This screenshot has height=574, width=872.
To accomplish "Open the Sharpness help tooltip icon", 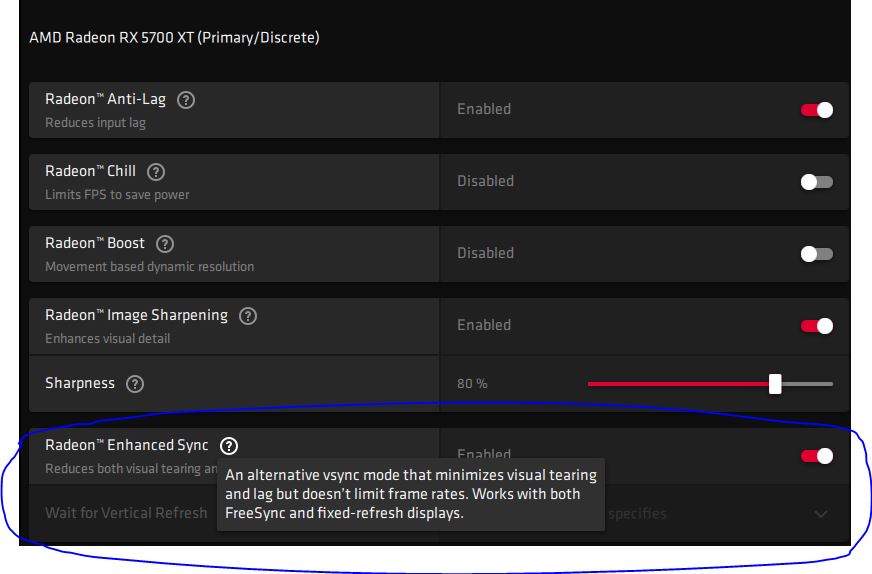I will coord(135,384).
